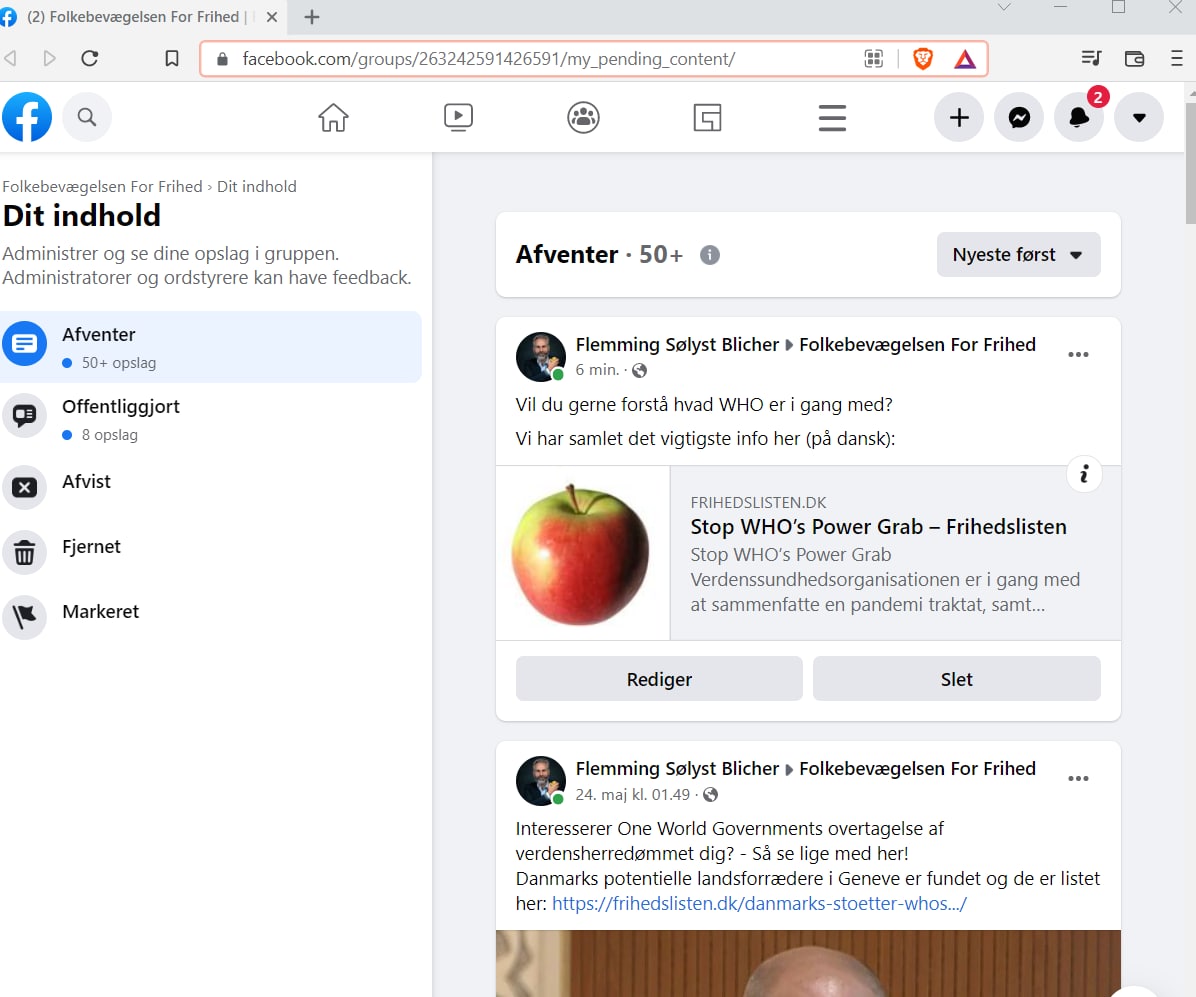Select the Afventer section
Viewport: 1196px width, 997px height.
[211, 347]
